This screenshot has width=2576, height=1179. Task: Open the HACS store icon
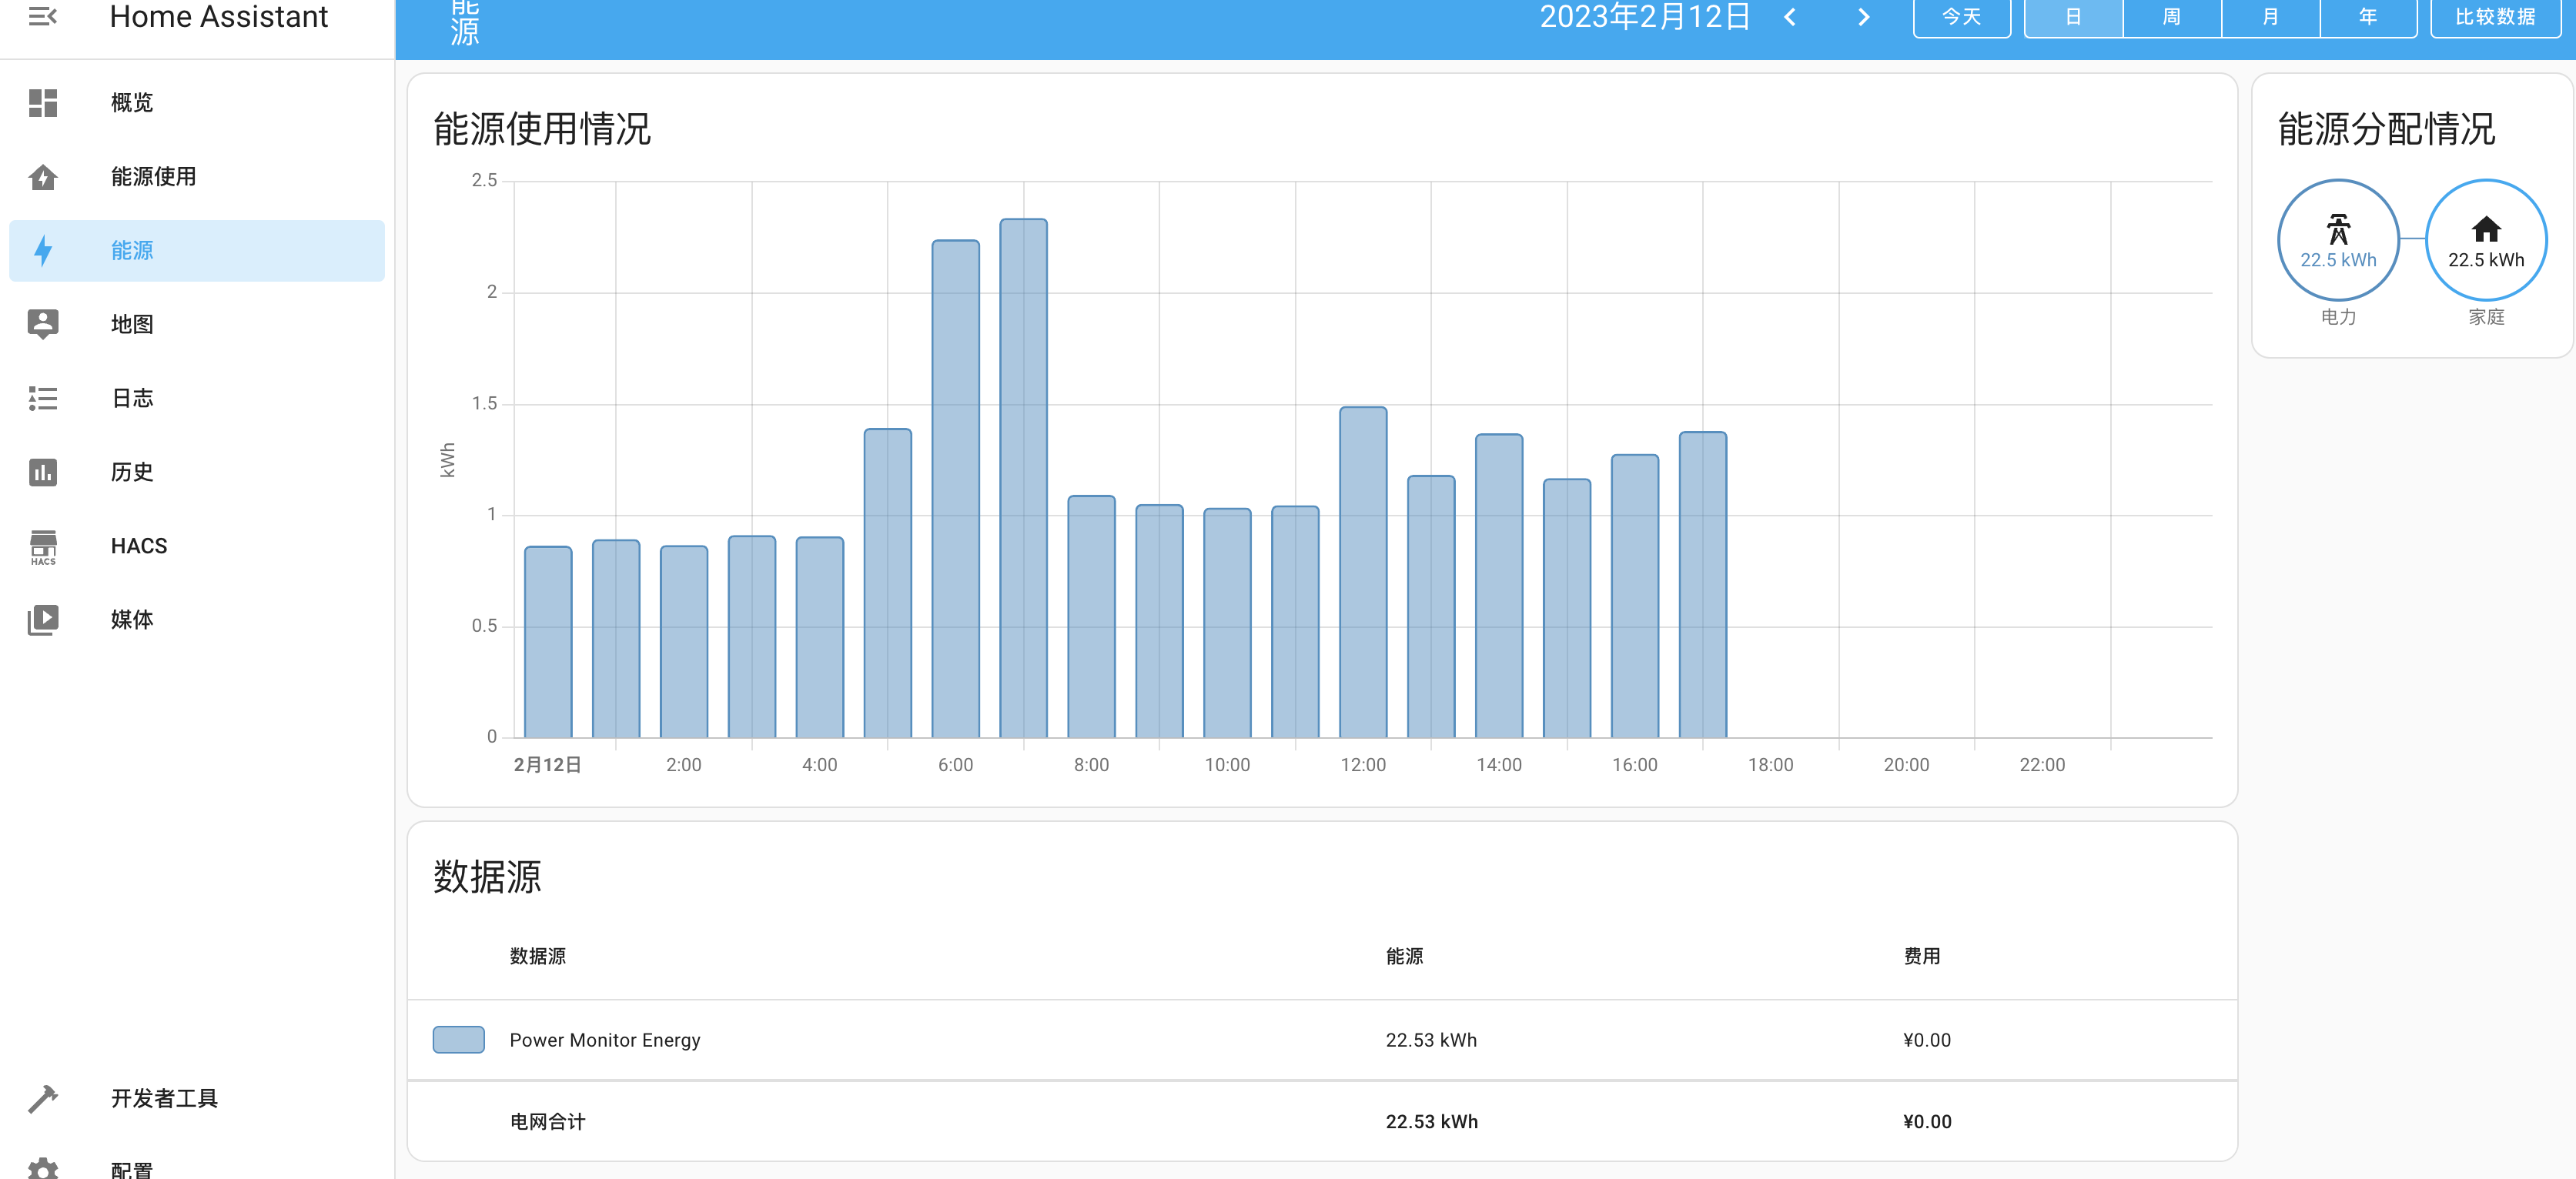(x=43, y=546)
